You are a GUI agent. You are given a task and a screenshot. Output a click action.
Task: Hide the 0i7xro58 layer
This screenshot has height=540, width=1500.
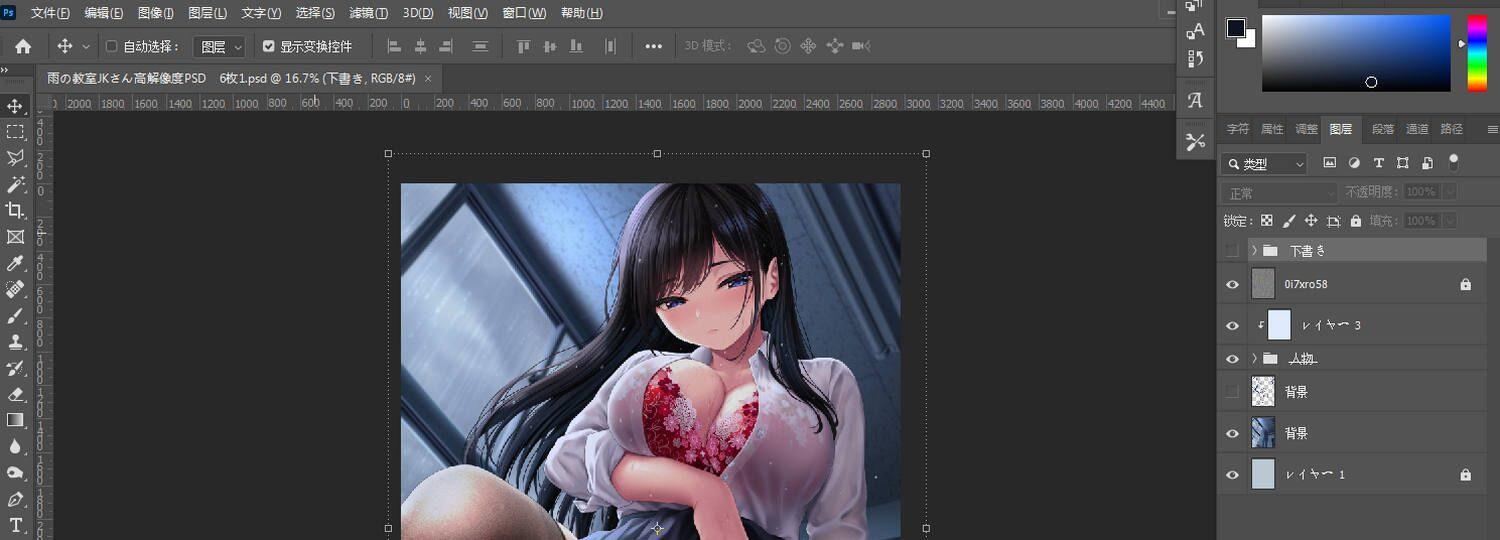pos(1232,285)
